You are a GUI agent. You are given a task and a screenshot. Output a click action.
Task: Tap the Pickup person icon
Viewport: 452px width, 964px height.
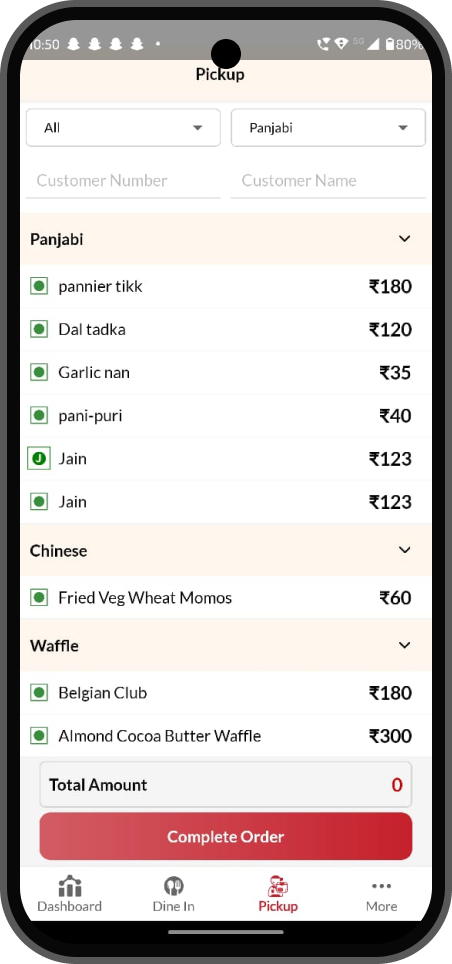coord(278,886)
